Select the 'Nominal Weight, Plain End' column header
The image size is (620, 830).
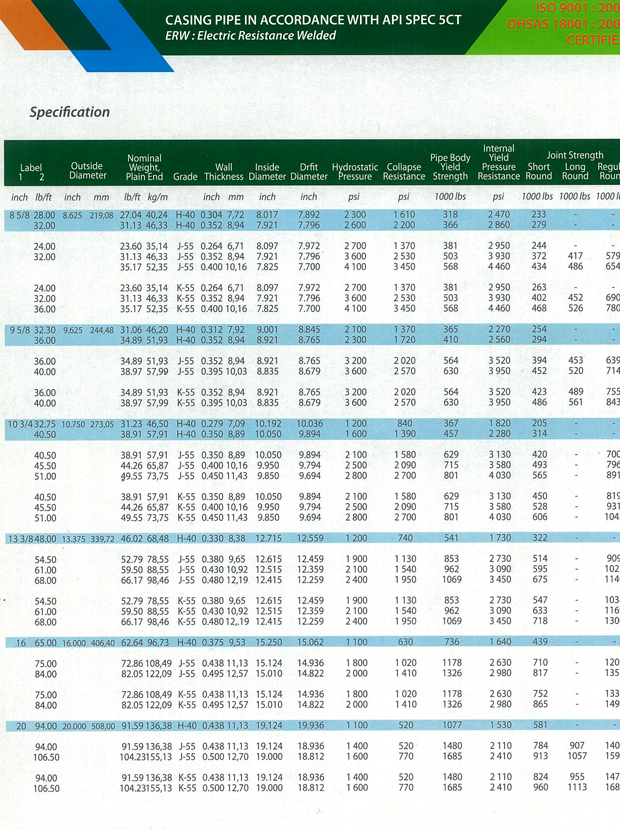(x=144, y=167)
